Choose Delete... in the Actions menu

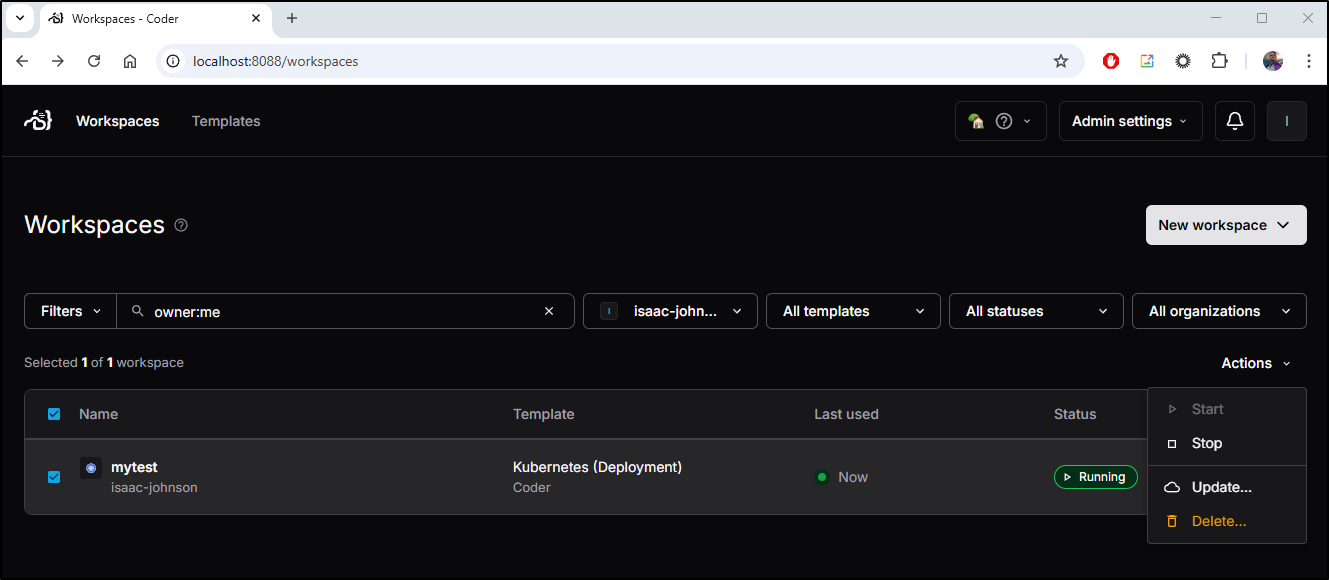(x=1227, y=521)
